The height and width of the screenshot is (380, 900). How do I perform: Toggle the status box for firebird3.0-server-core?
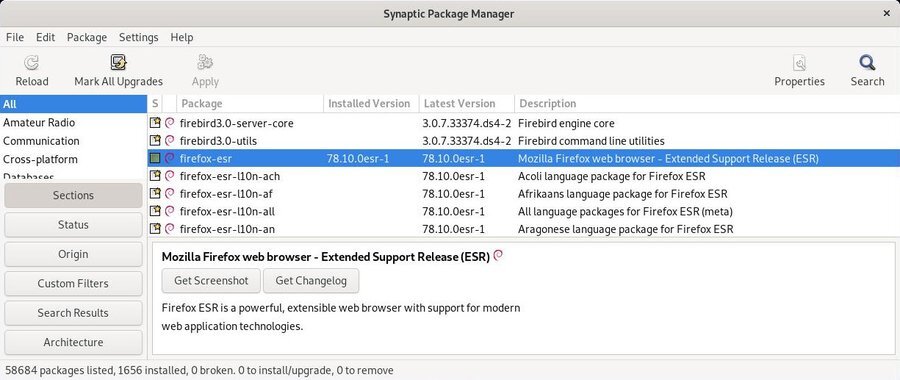(155, 123)
